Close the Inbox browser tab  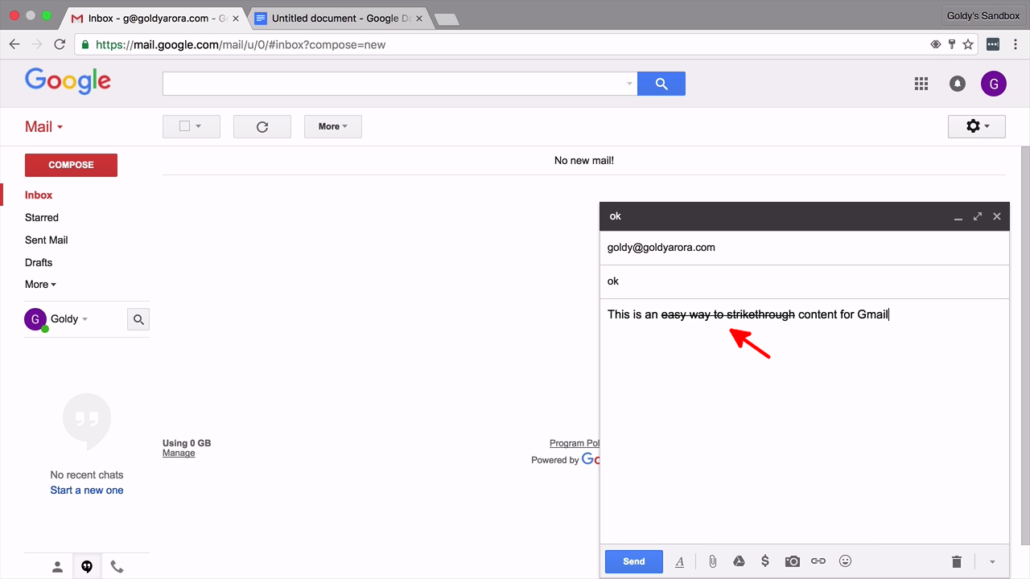236,18
